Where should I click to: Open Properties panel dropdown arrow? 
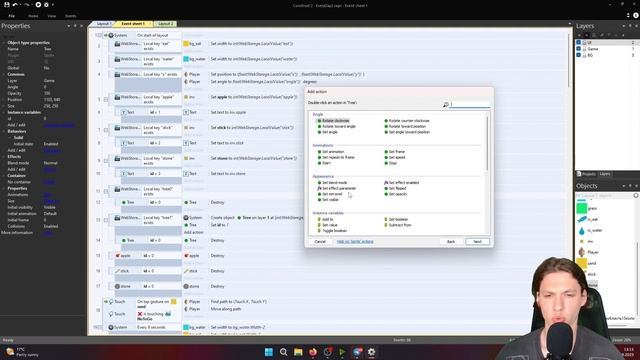tap(69, 26)
